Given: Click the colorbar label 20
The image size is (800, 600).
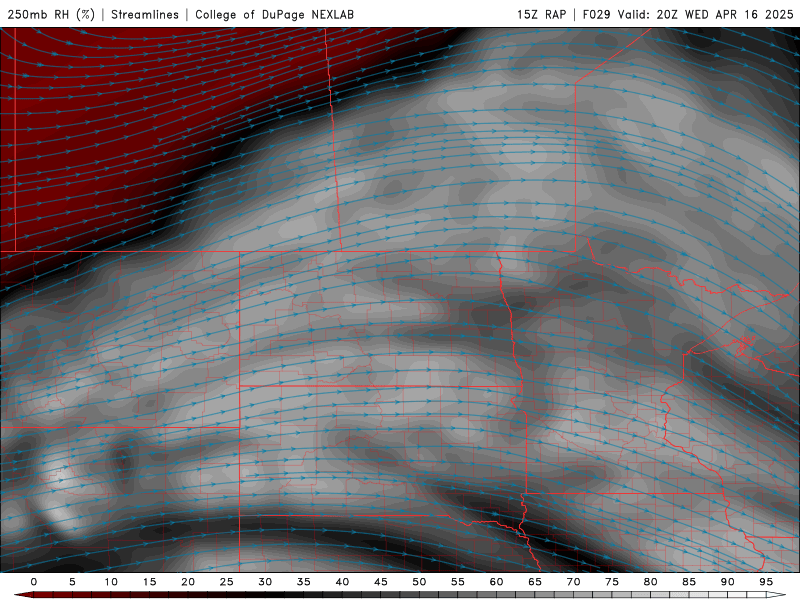Looking at the screenshot, I should pyautogui.click(x=188, y=582).
